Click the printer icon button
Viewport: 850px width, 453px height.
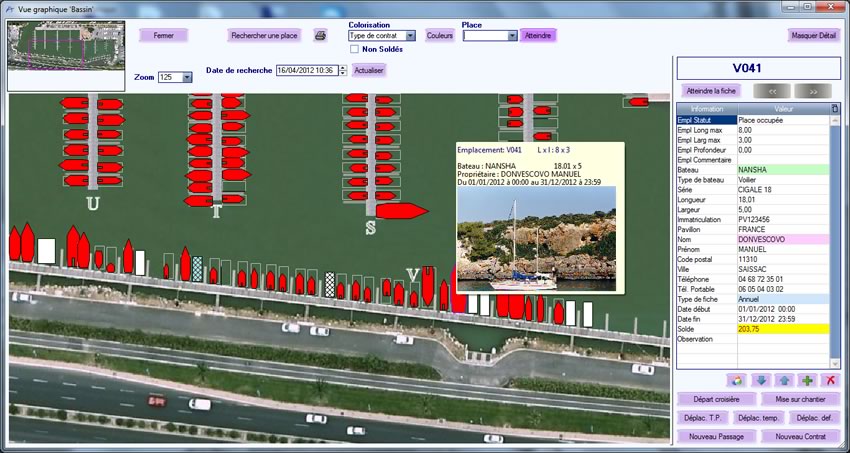320,36
